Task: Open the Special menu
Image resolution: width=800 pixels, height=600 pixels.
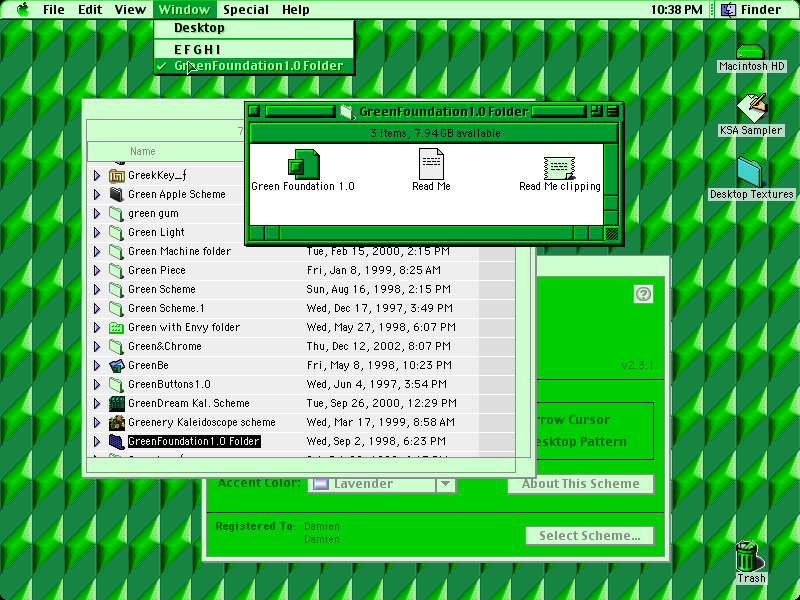Action: (x=246, y=10)
